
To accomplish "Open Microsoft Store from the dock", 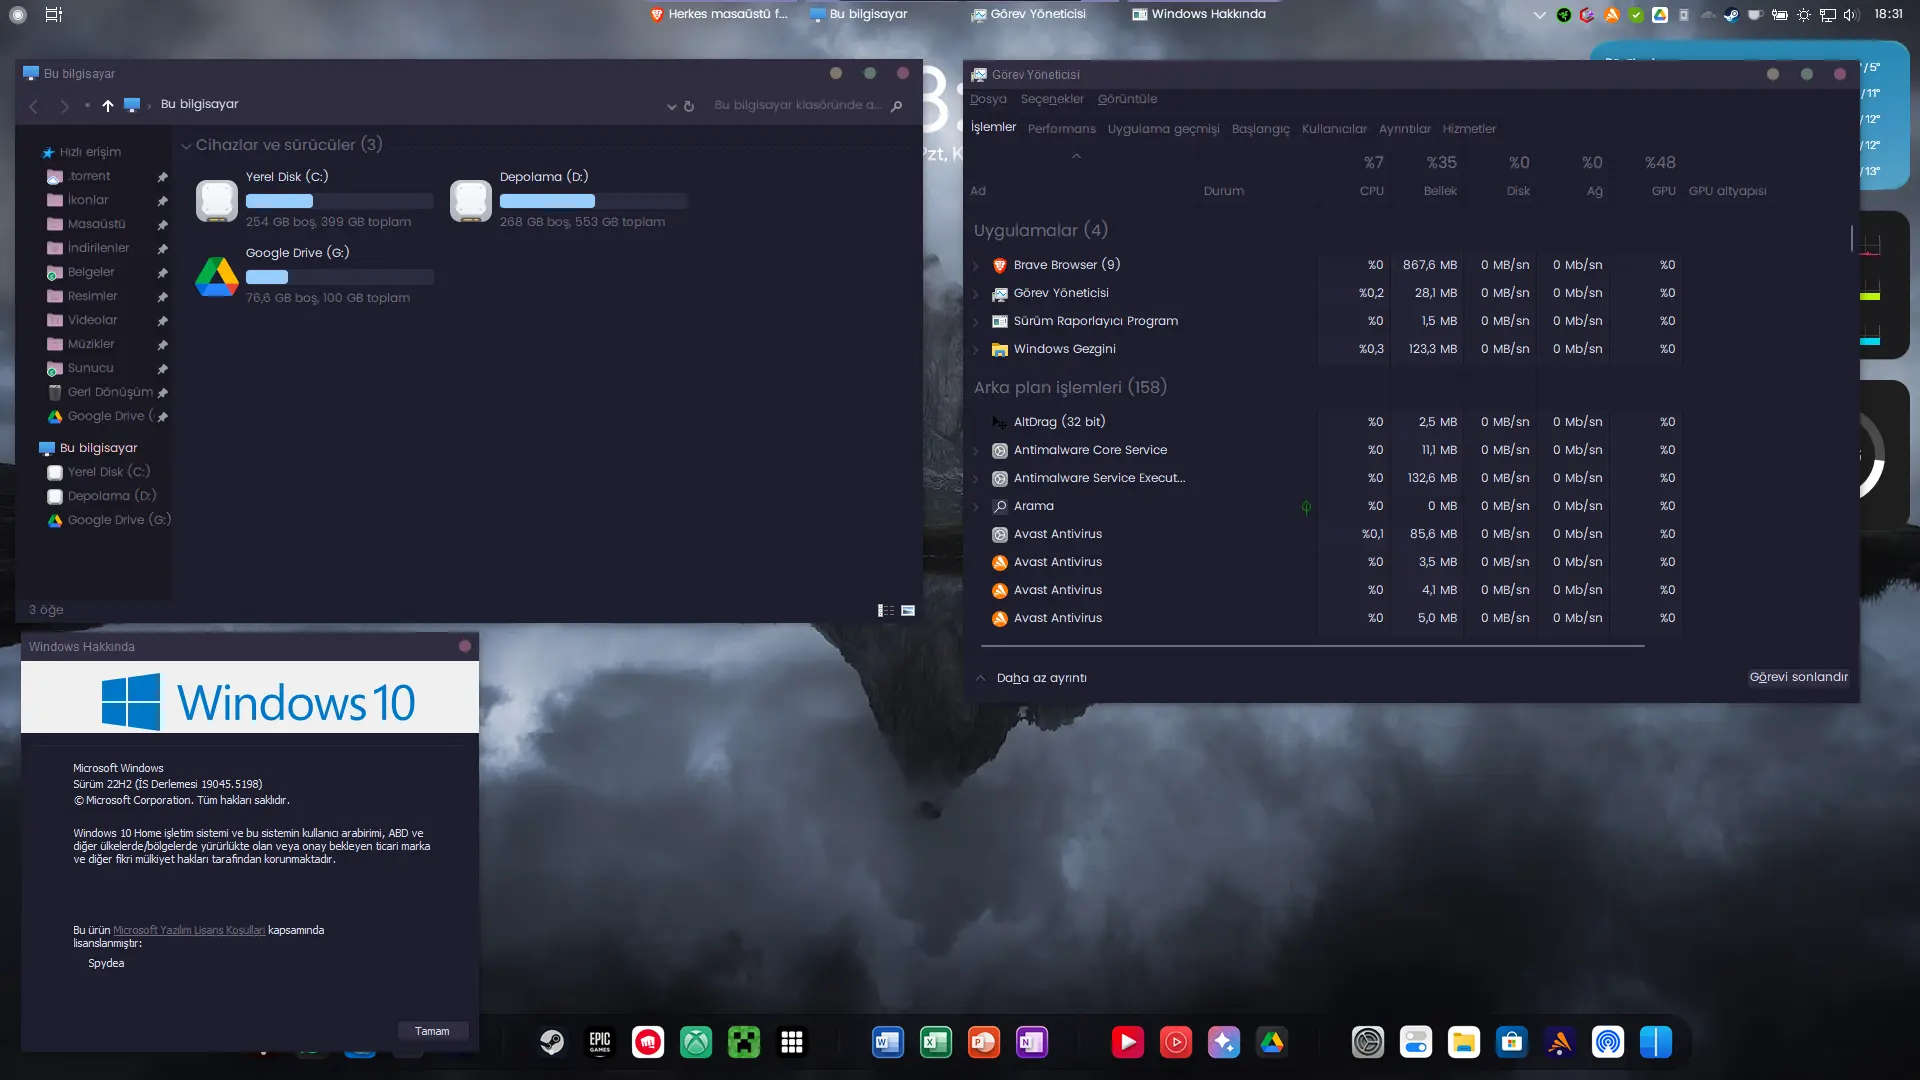I will tap(1512, 1043).
